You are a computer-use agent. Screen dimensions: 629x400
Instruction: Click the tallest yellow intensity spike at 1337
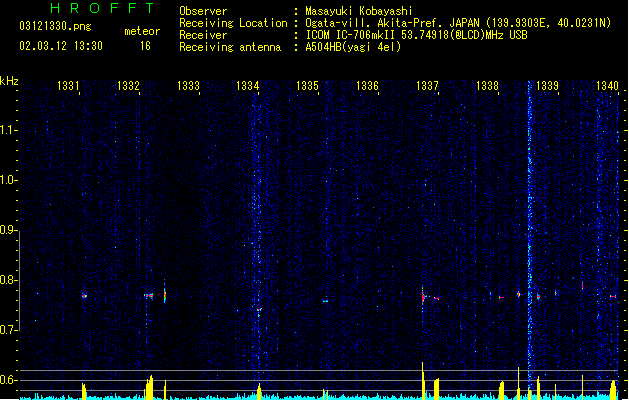(x=422, y=380)
